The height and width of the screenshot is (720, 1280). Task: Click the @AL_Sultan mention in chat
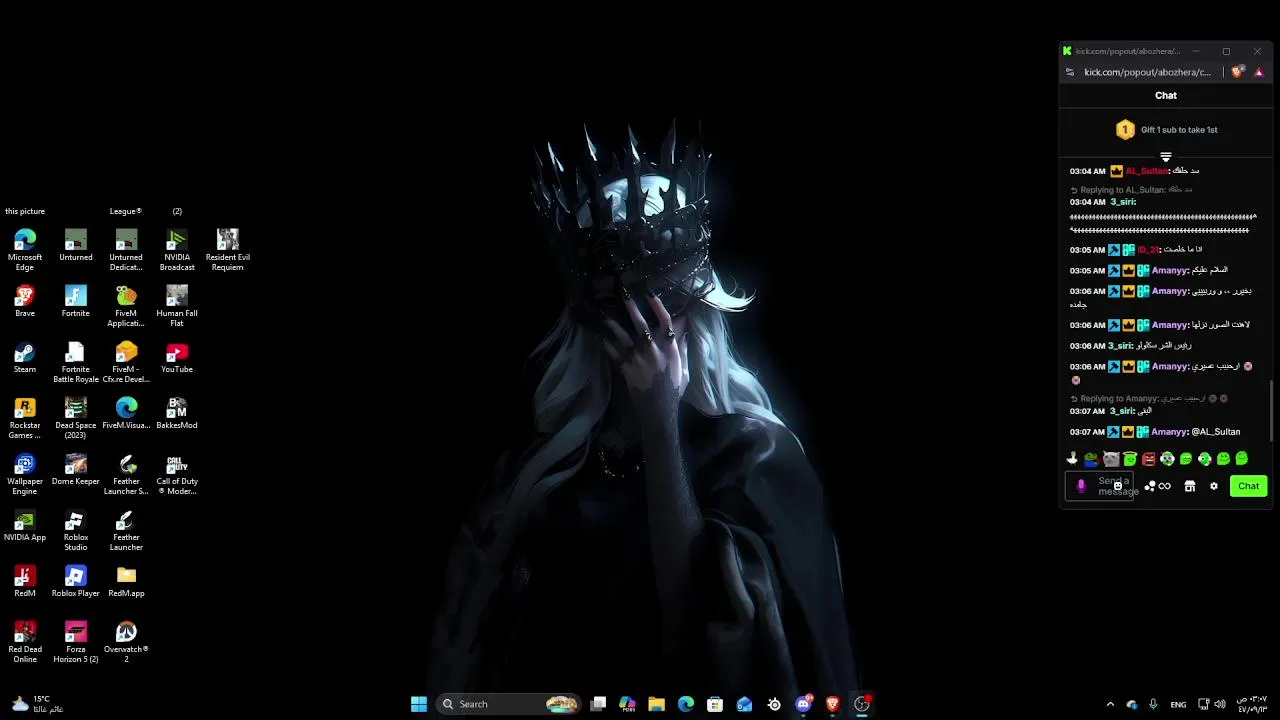point(1215,432)
